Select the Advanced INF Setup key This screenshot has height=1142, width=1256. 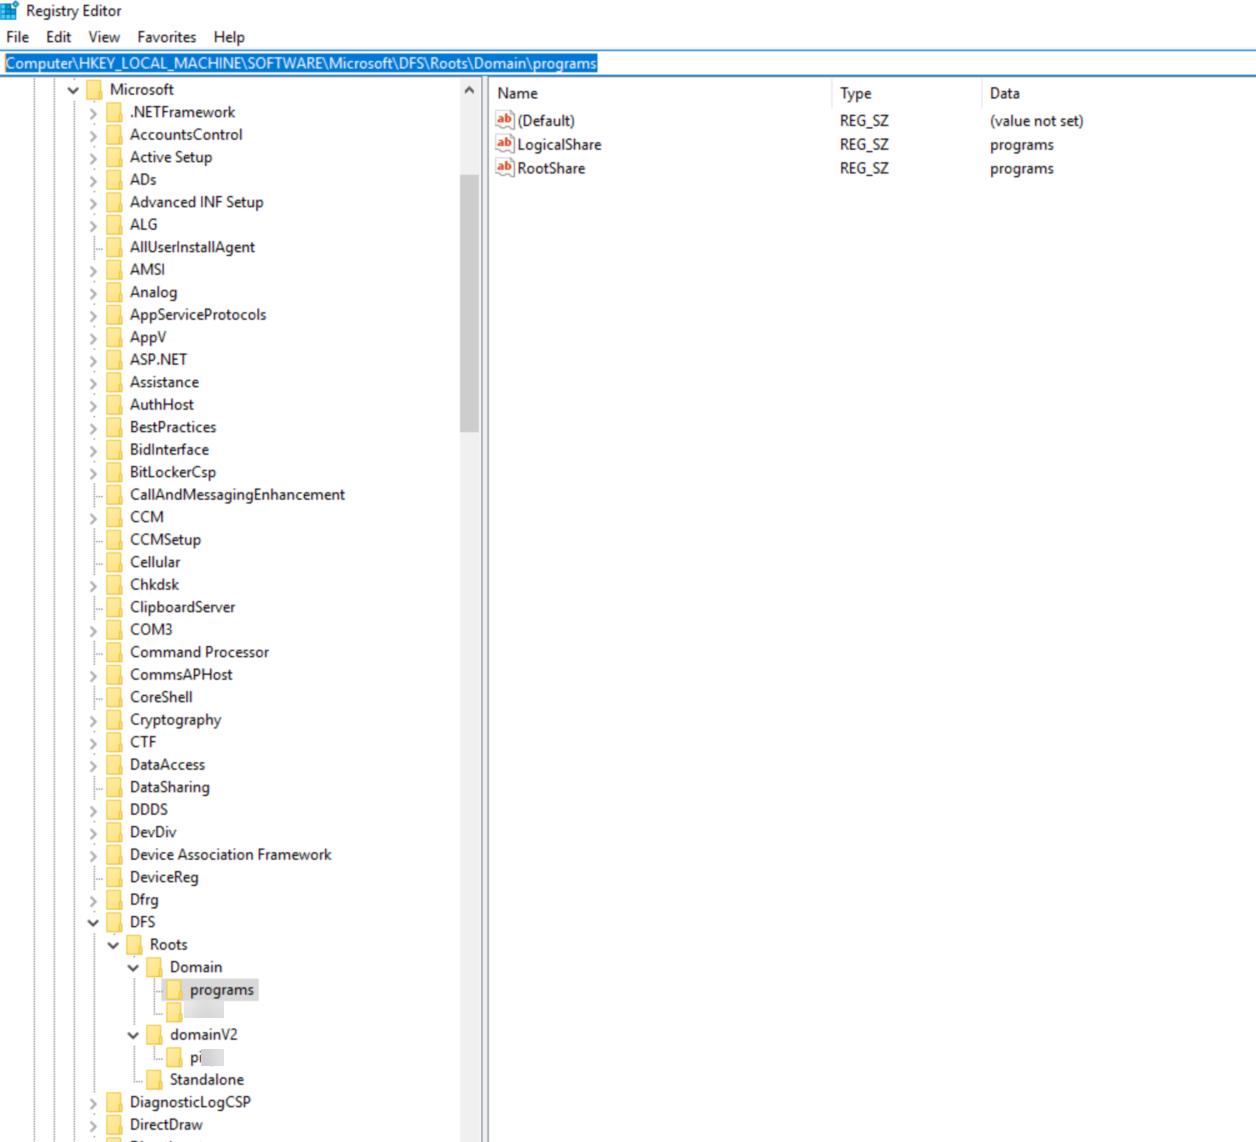coord(197,202)
